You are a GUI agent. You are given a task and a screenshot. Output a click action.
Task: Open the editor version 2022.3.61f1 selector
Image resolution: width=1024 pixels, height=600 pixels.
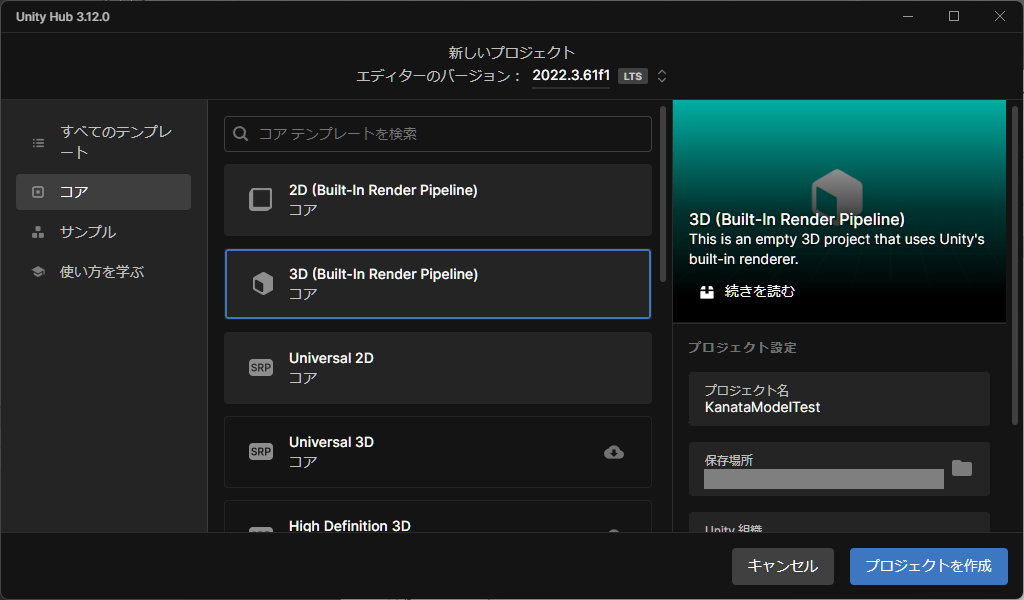coord(571,76)
